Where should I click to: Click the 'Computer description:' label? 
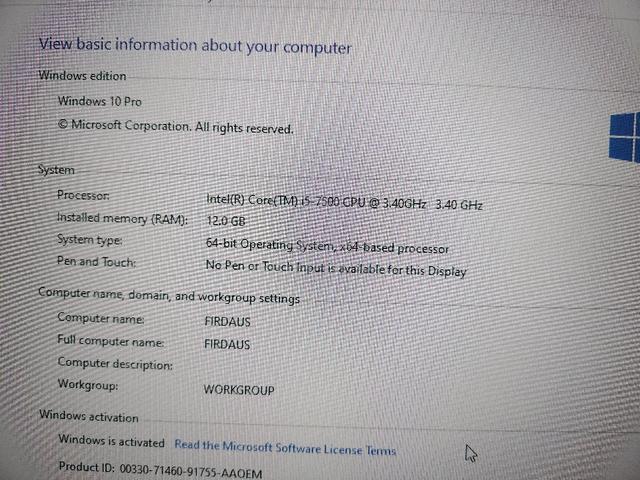point(115,363)
